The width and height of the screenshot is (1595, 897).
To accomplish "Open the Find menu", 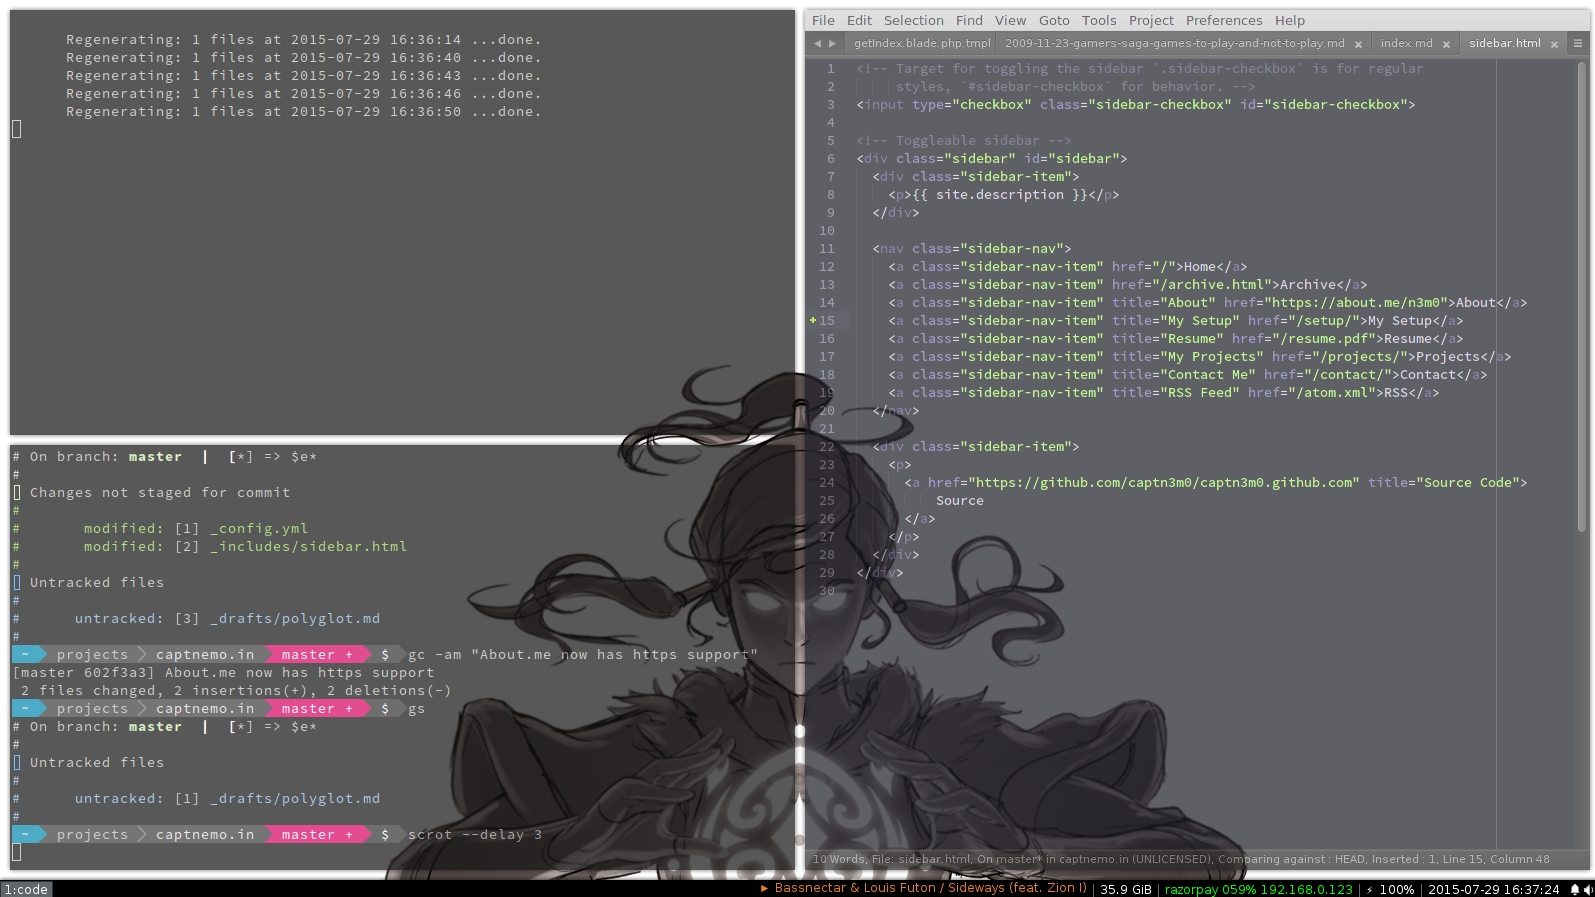I will click(x=969, y=20).
